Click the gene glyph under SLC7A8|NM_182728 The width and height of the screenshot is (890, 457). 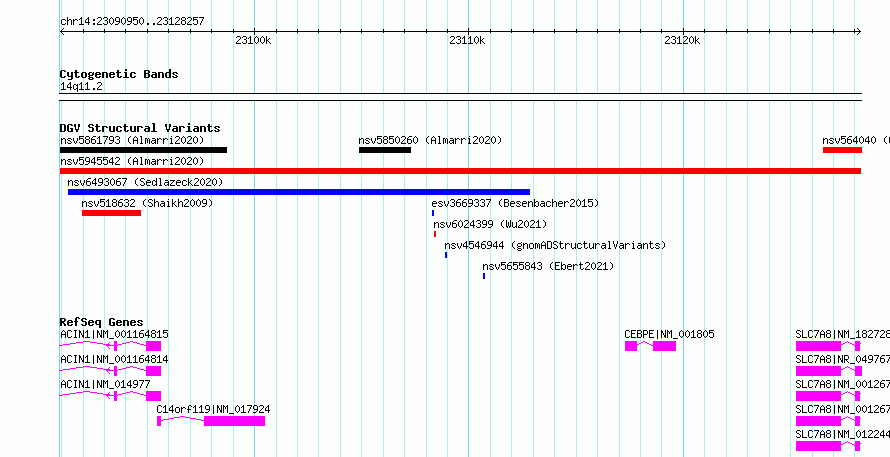(828, 346)
